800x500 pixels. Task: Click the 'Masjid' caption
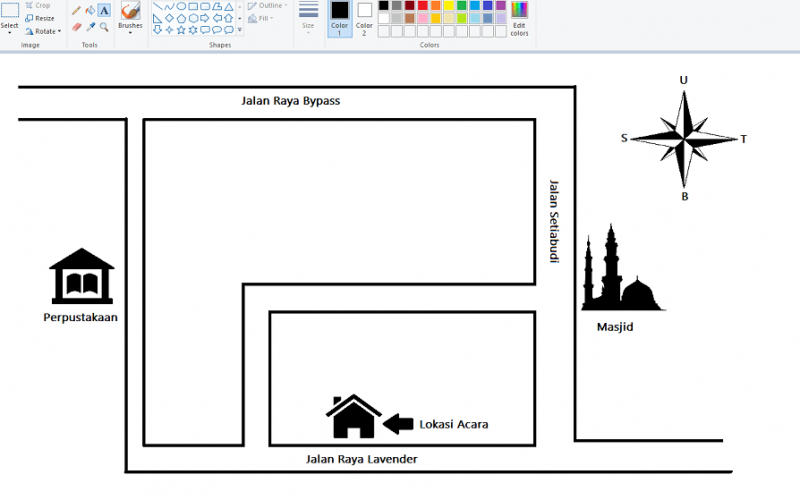(x=615, y=327)
